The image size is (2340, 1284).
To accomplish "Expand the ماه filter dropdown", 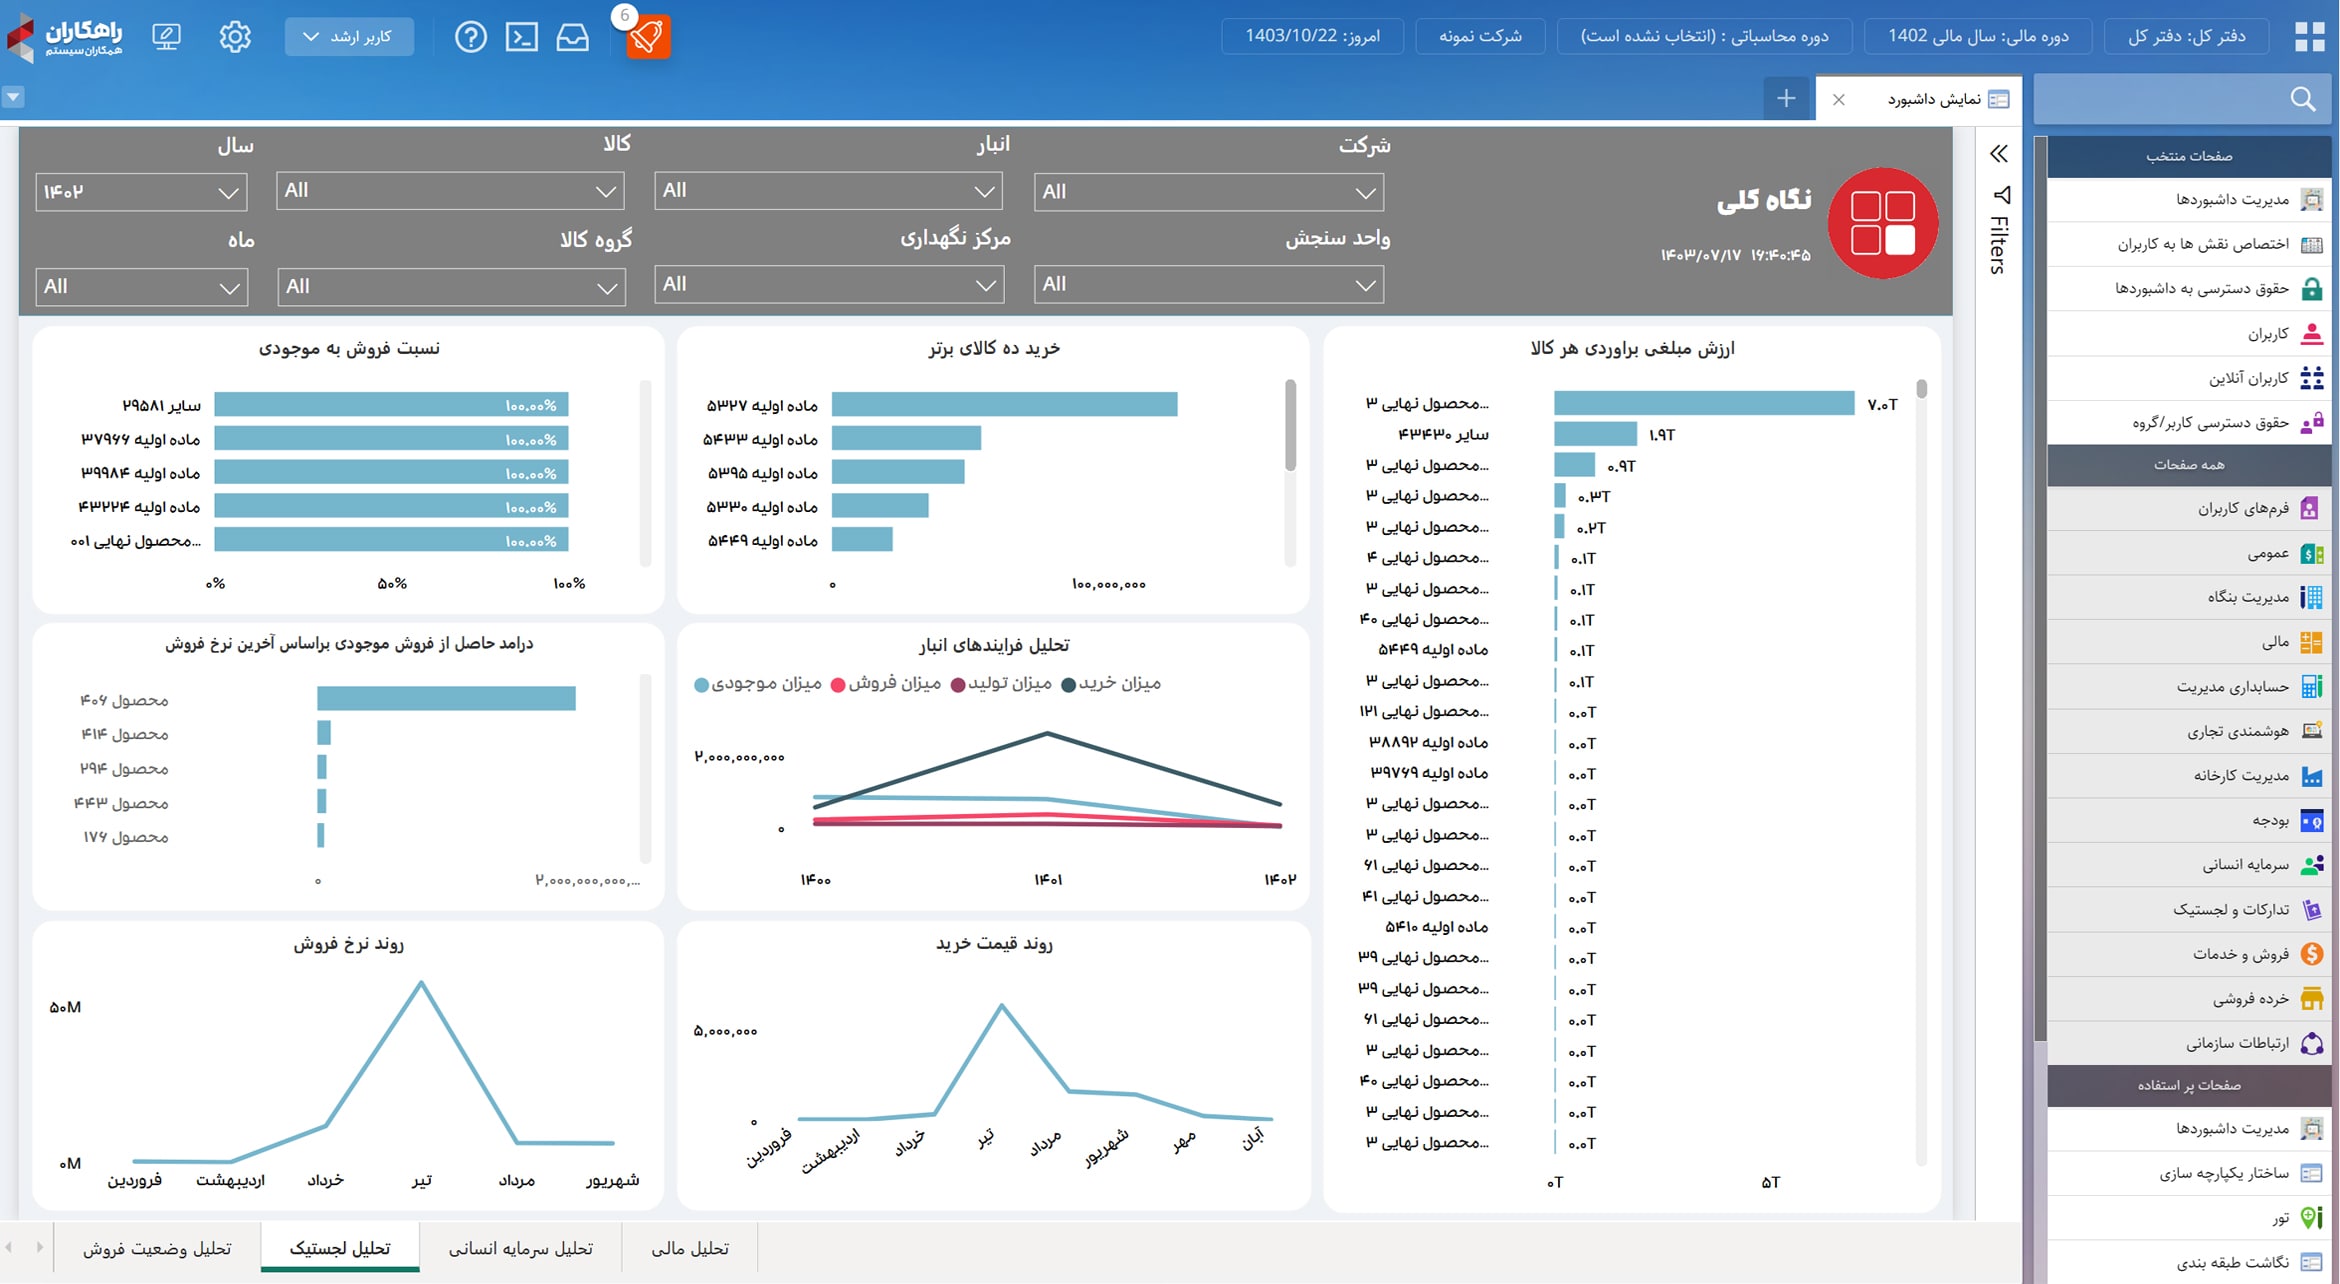I will click(x=141, y=287).
